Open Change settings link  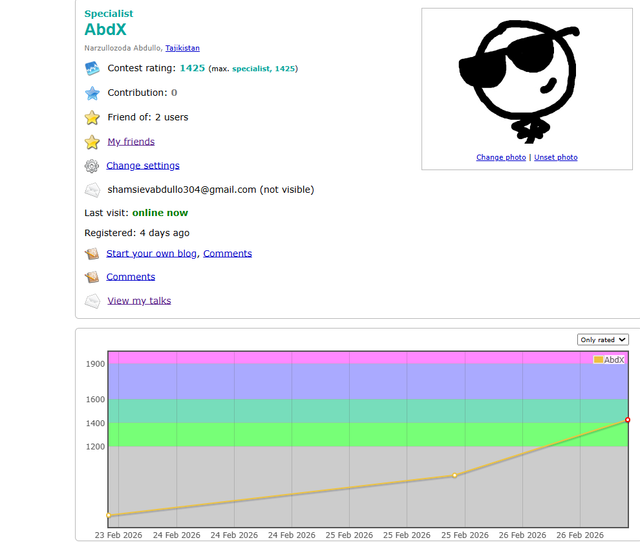pos(143,166)
